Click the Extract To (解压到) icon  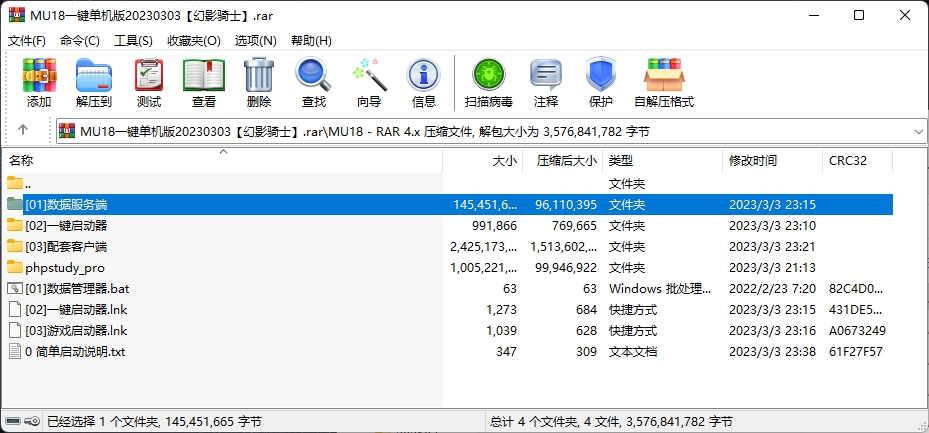94,82
